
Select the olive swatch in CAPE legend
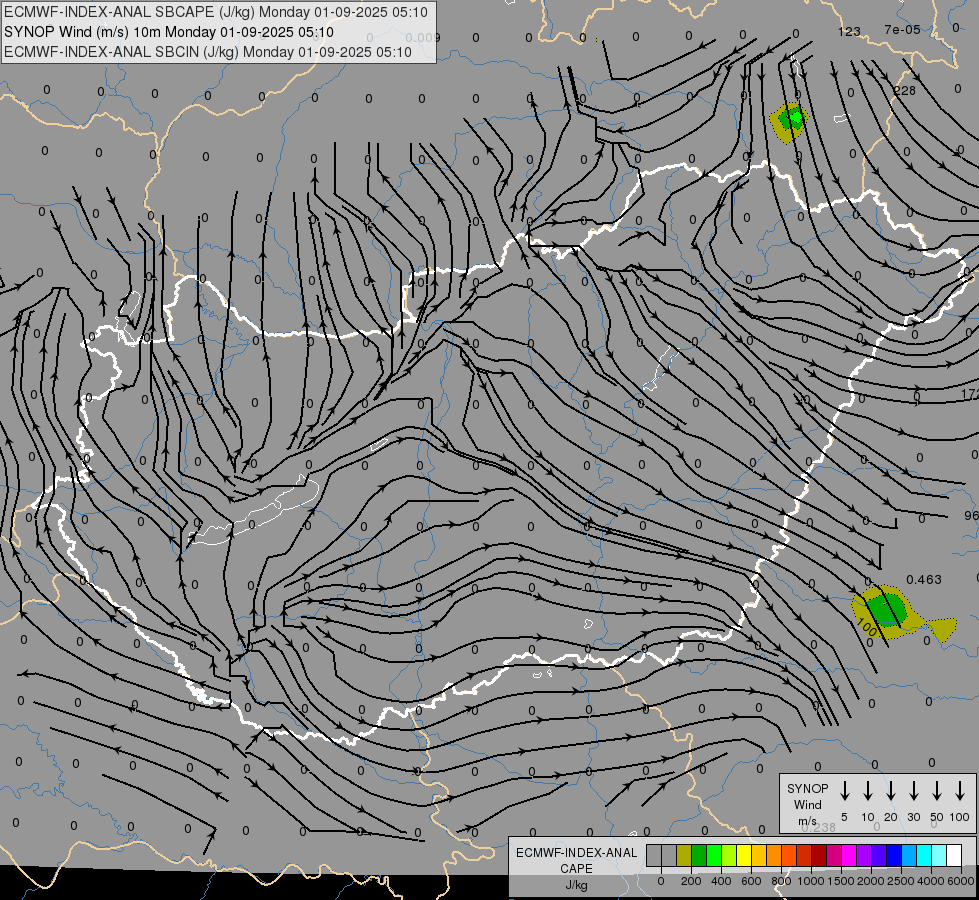click(684, 855)
